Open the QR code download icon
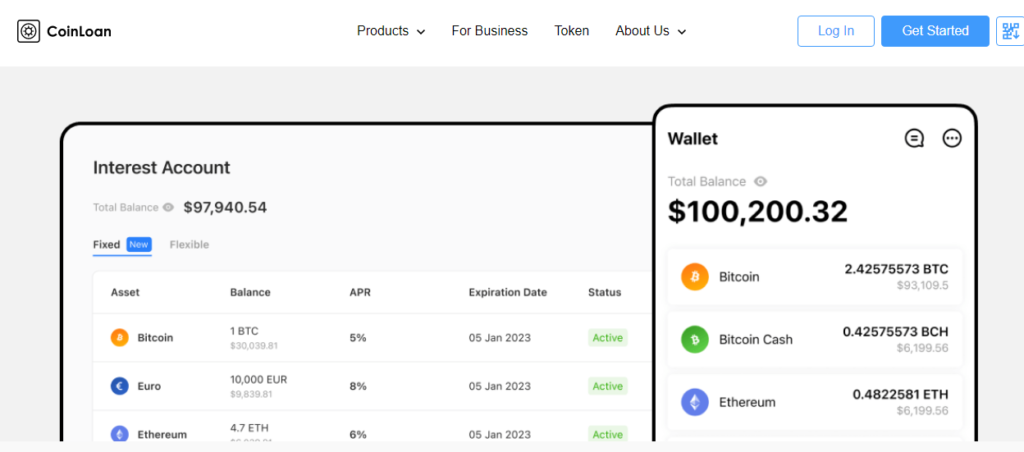Viewport: 1024px width, 452px height. [1010, 31]
